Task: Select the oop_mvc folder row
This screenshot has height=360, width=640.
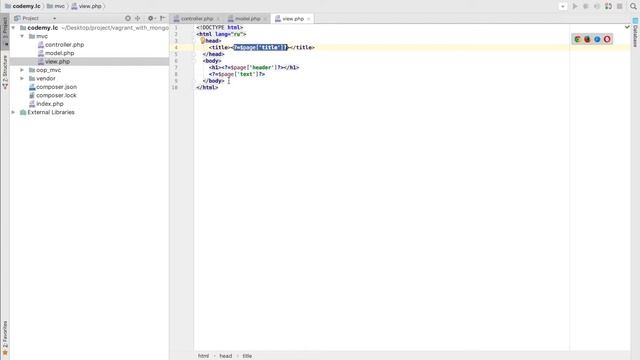Action: pos(49,70)
